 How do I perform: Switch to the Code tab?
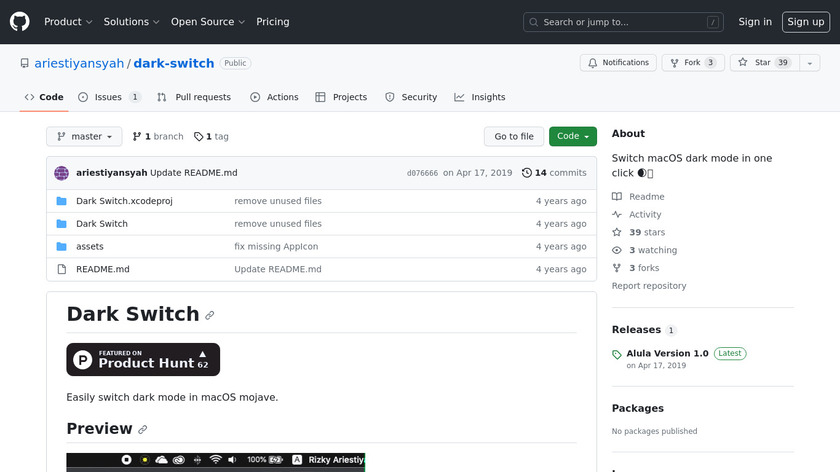click(x=44, y=97)
